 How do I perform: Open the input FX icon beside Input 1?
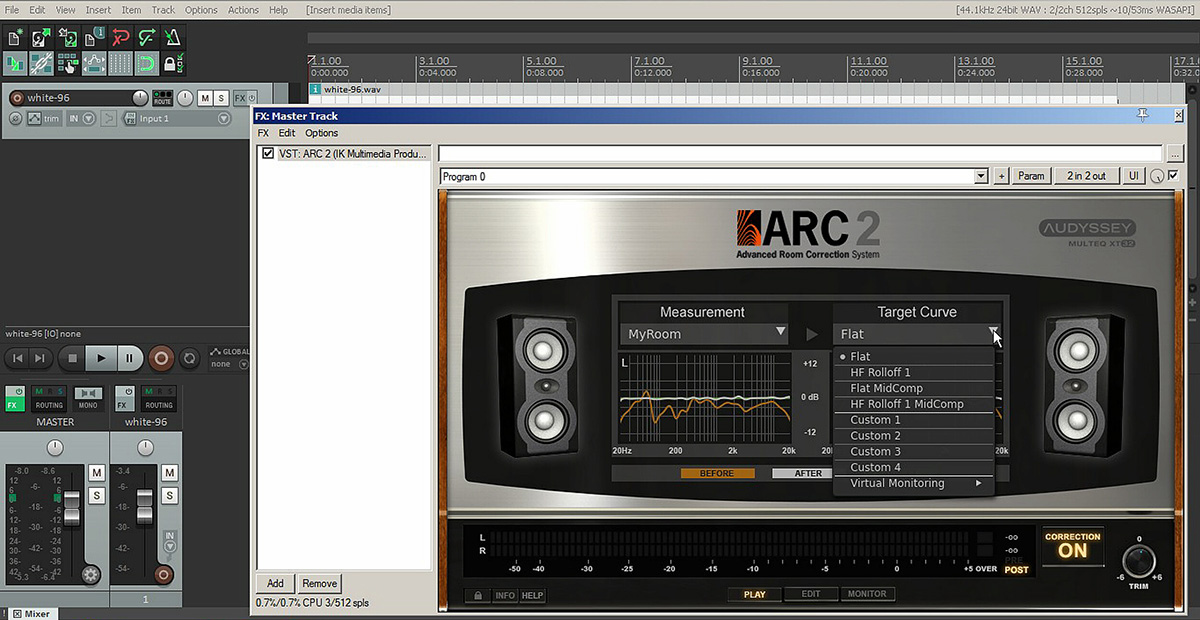tap(130, 119)
